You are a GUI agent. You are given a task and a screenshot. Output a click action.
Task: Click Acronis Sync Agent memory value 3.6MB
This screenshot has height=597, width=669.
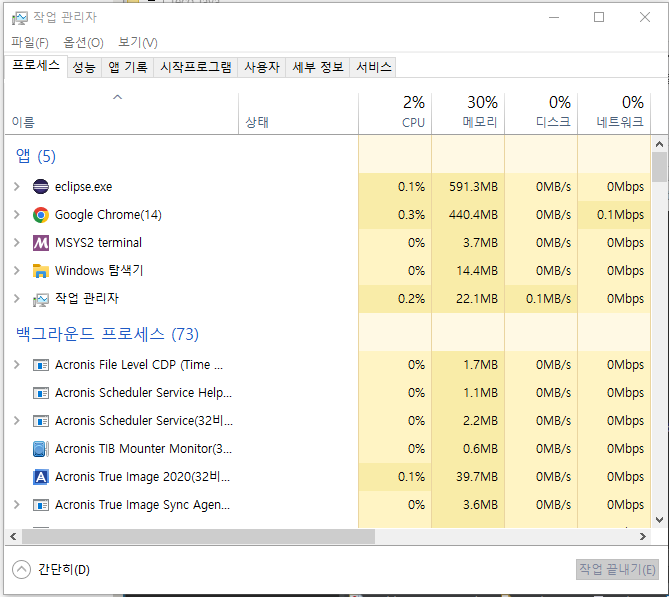480,505
